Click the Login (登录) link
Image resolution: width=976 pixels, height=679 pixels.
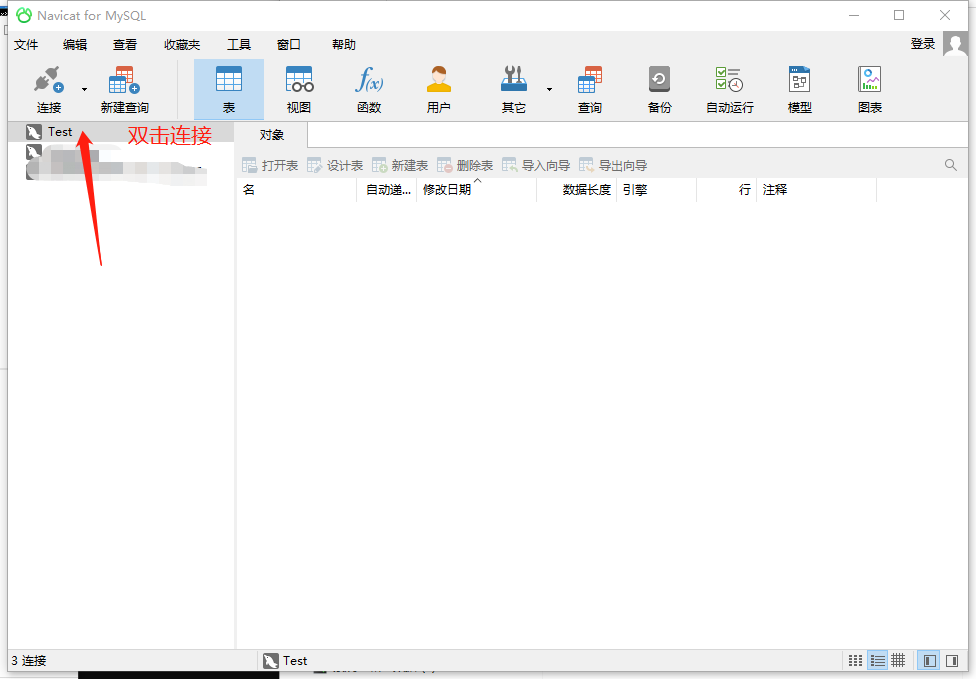923,44
